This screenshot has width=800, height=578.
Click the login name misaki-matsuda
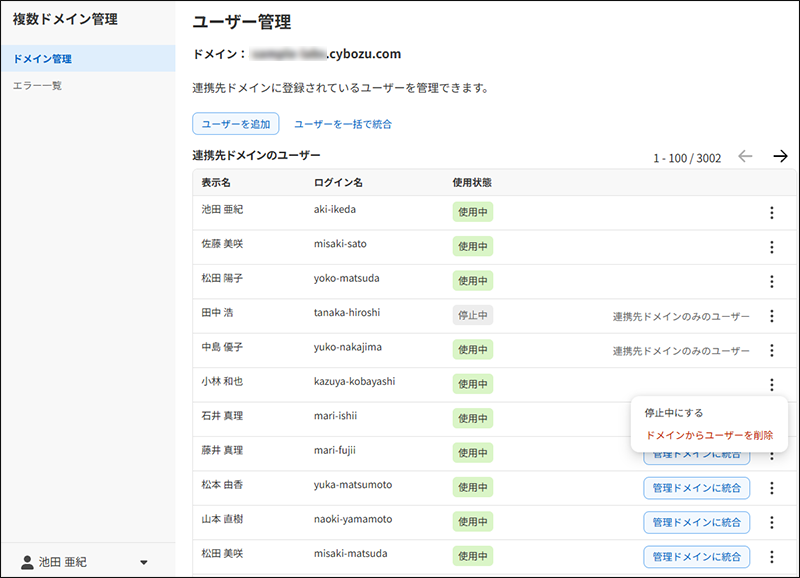pyautogui.click(x=350, y=554)
